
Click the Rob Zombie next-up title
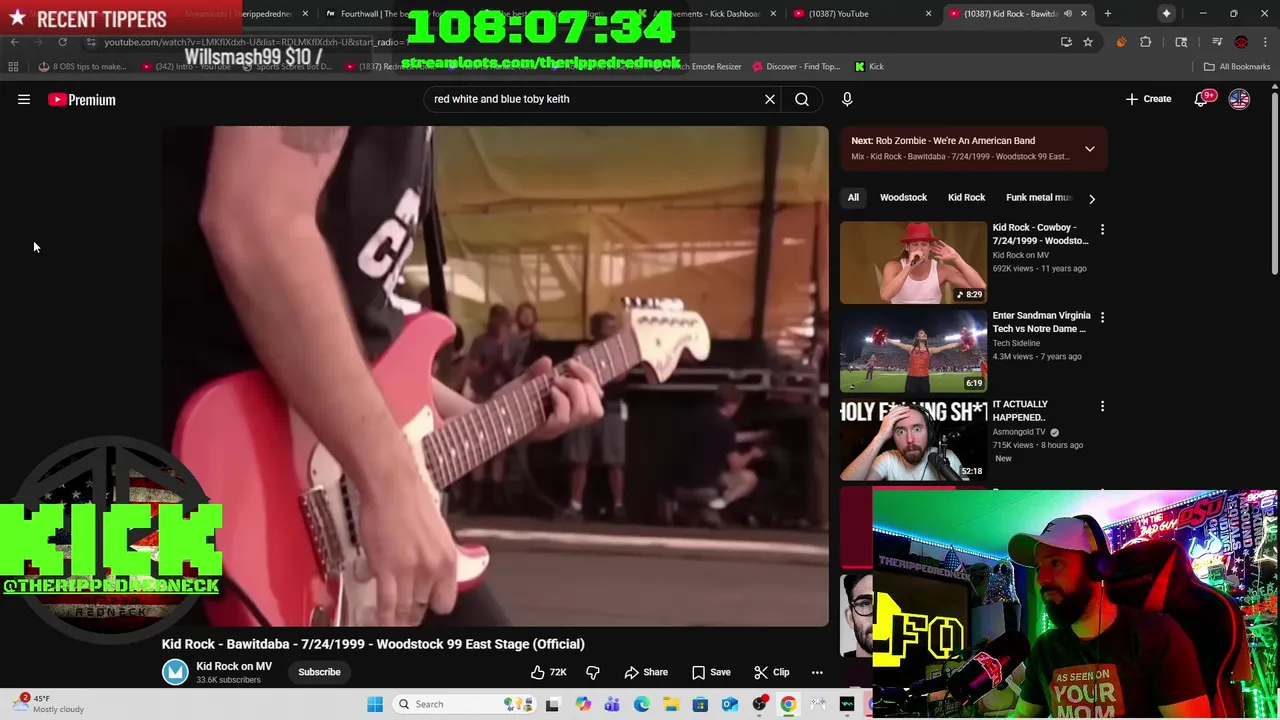tap(955, 141)
